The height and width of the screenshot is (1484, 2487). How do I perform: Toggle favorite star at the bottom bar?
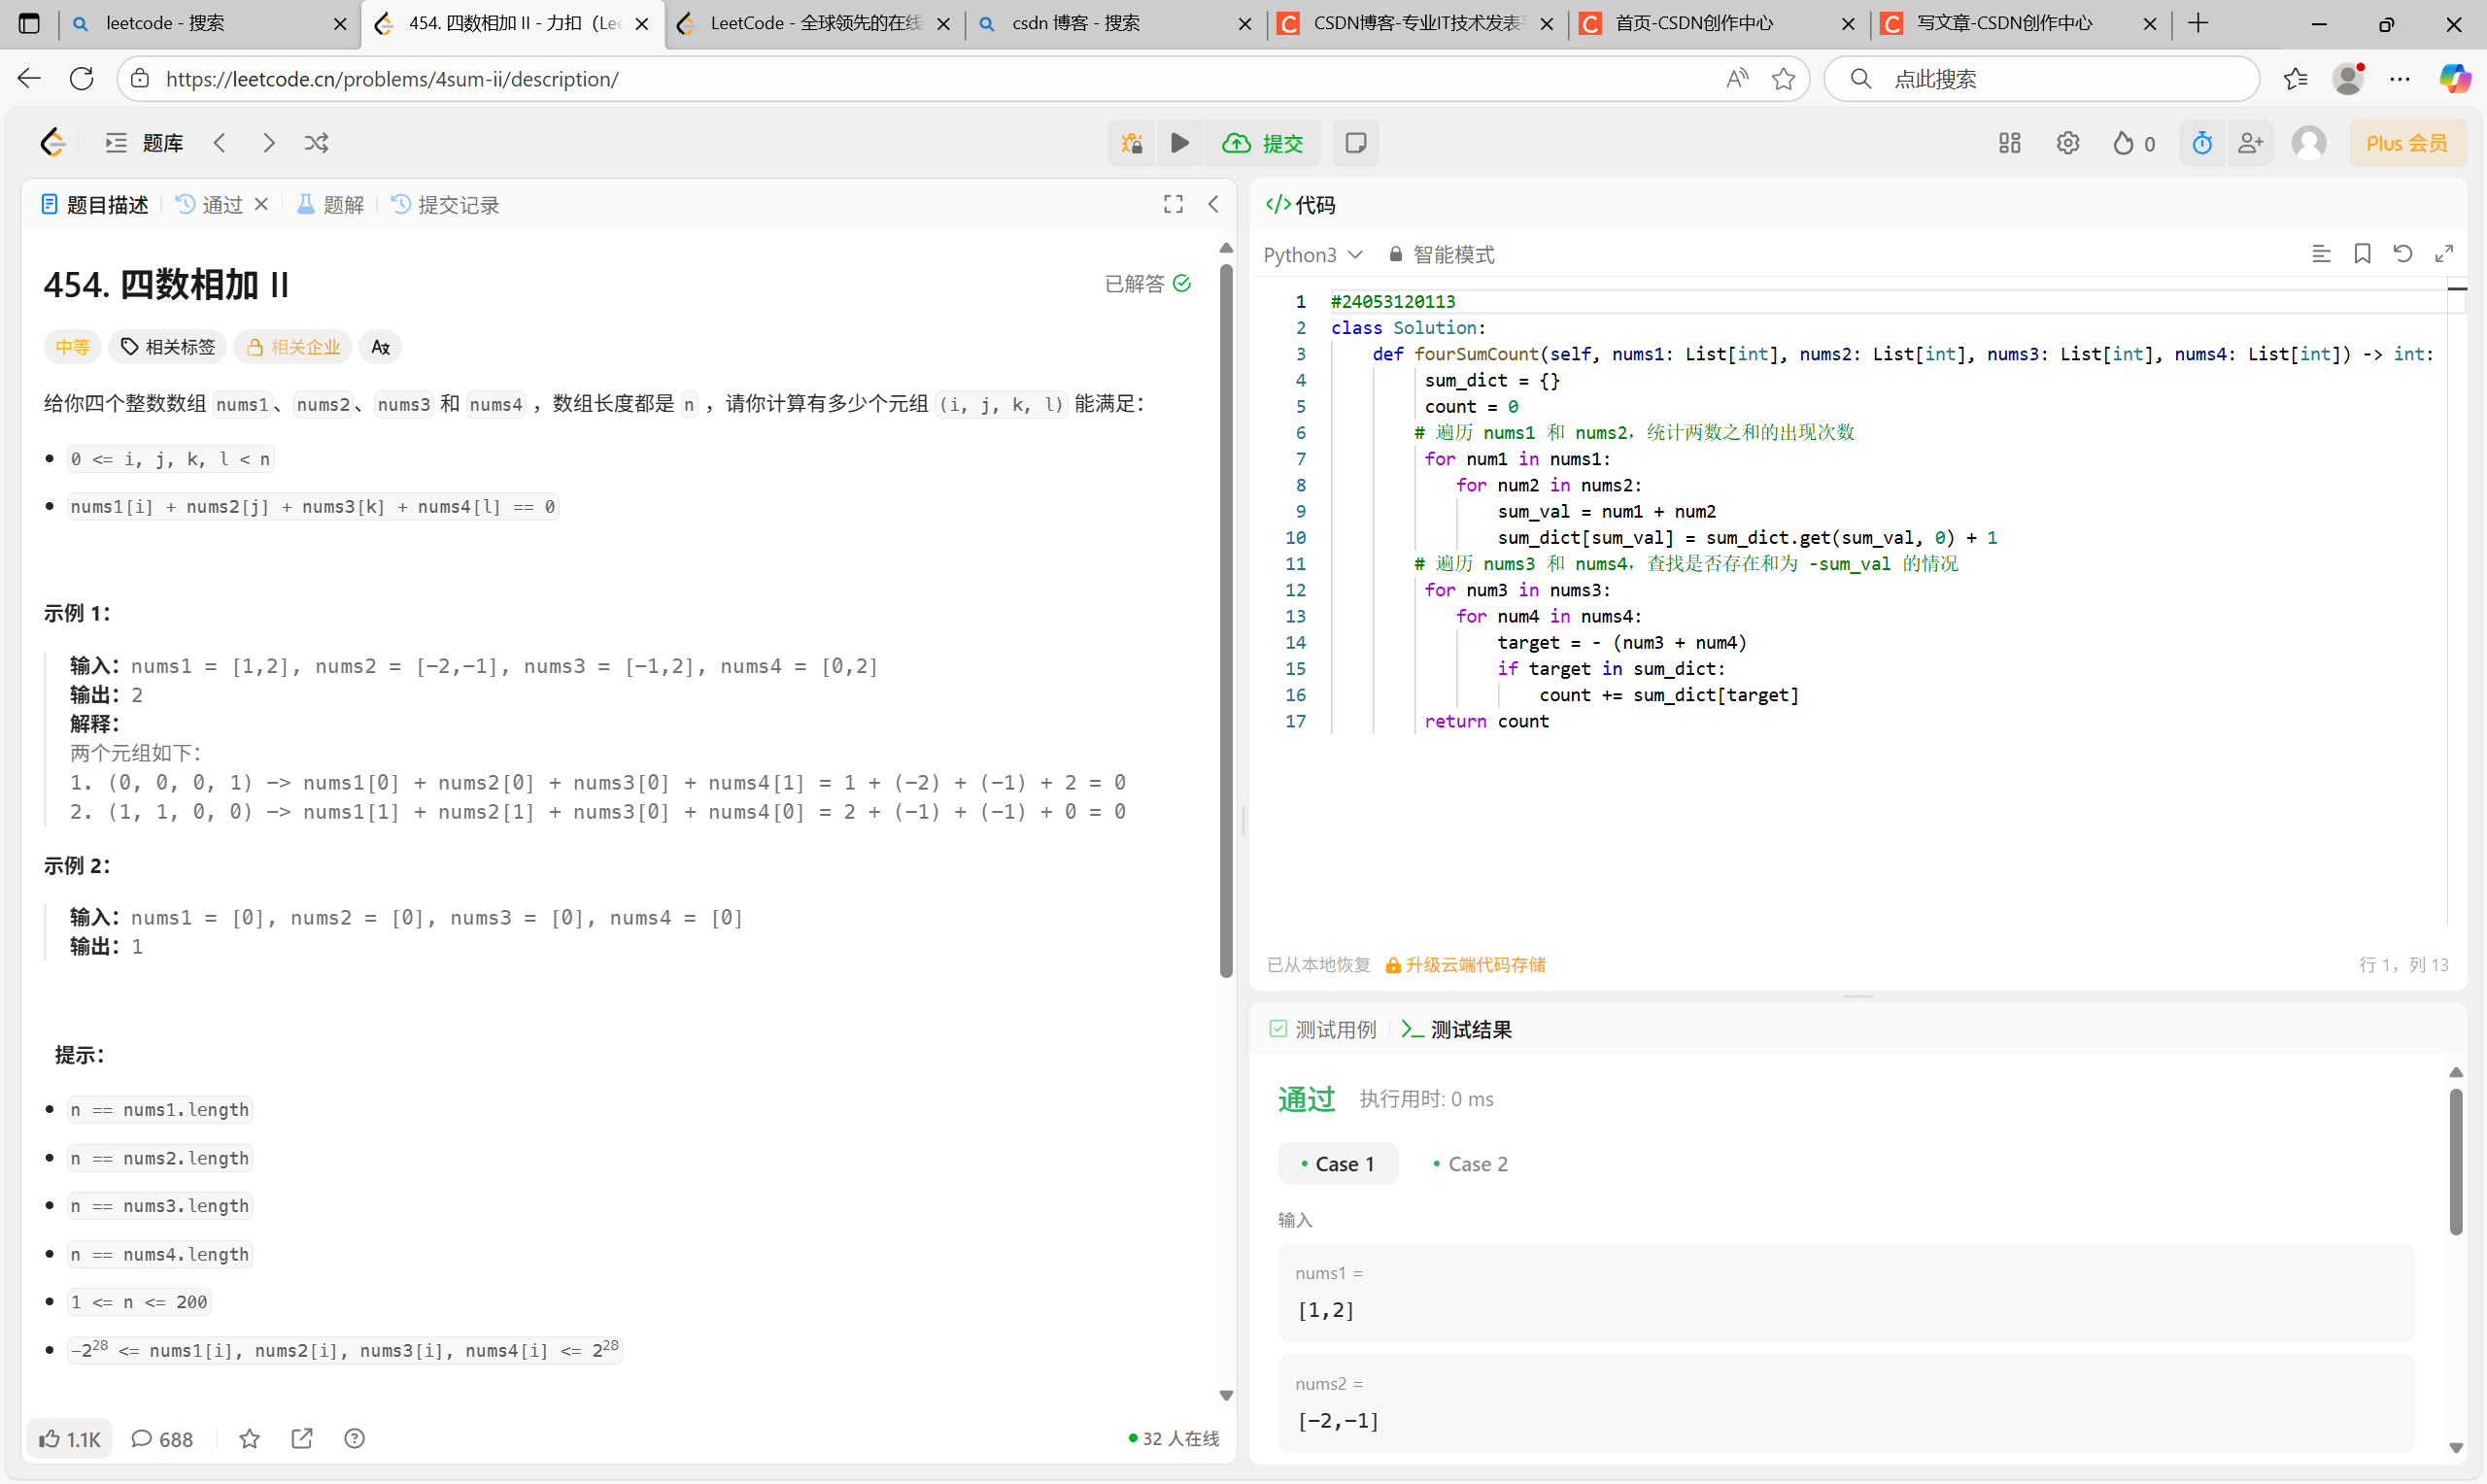pyautogui.click(x=250, y=1439)
